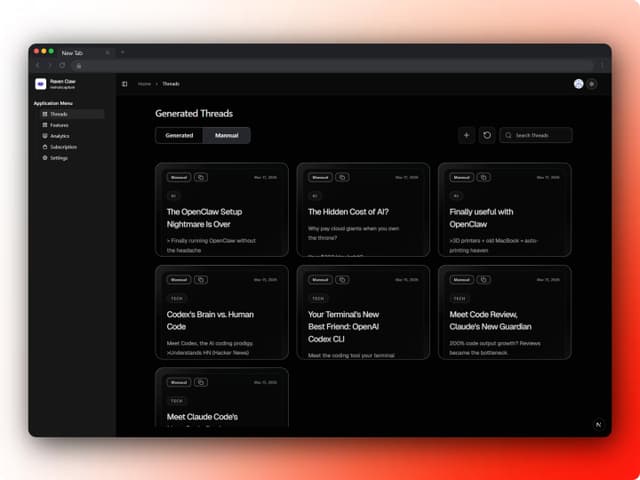
Task: Click 'Finally running OpenClaw without' text
Action: 213,241
